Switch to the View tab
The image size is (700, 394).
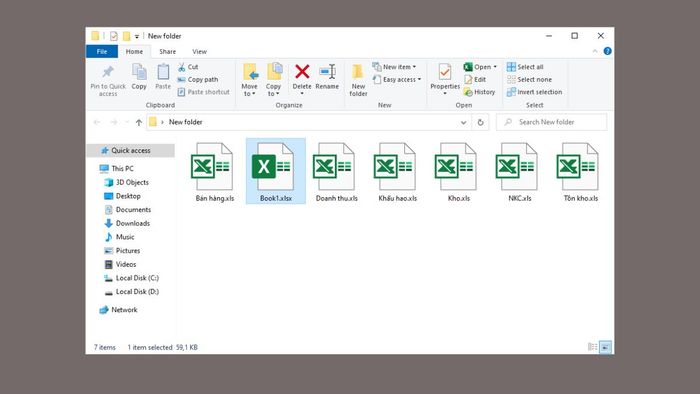point(200,52)
